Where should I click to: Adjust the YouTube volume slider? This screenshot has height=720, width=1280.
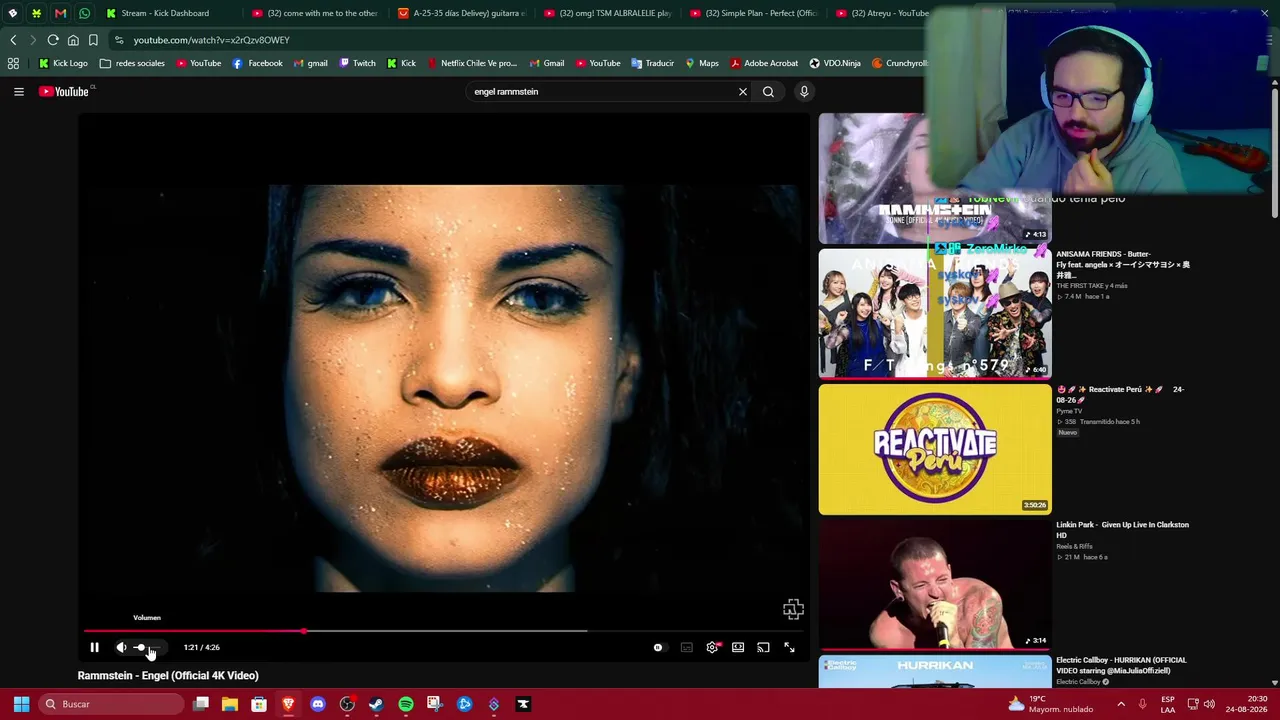click(x=146, y=647)
